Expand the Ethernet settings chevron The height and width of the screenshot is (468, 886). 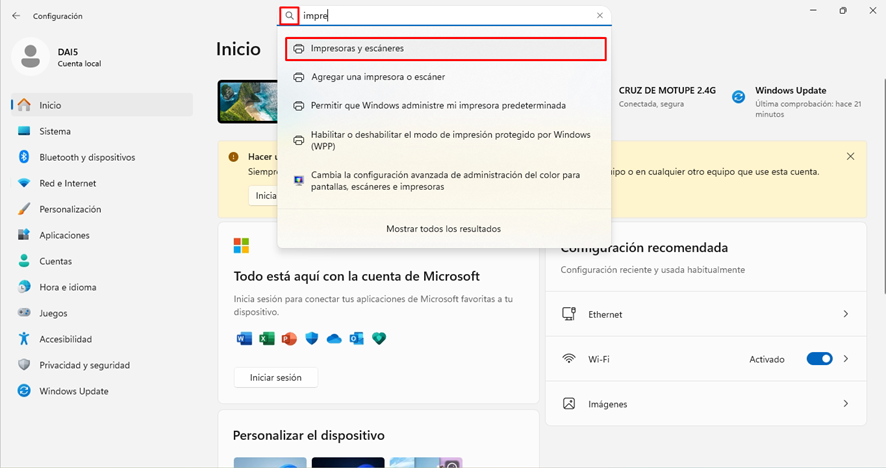click(x=845, y=314)
